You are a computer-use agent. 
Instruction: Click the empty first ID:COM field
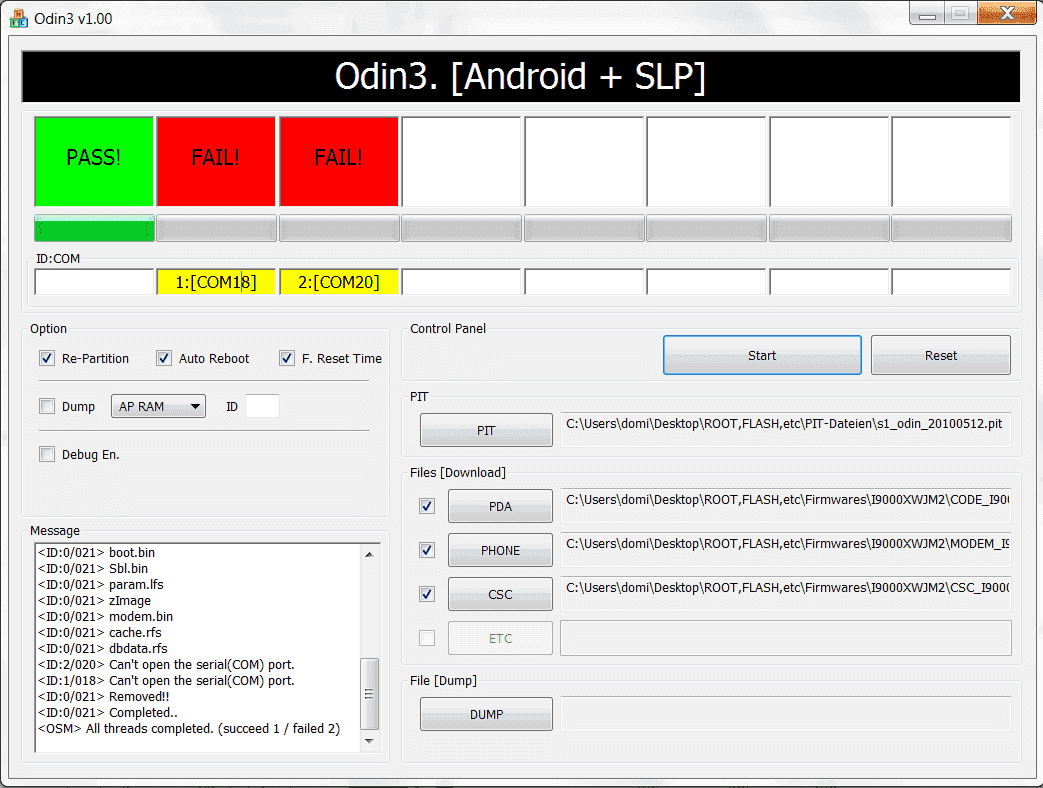(94, 282)
